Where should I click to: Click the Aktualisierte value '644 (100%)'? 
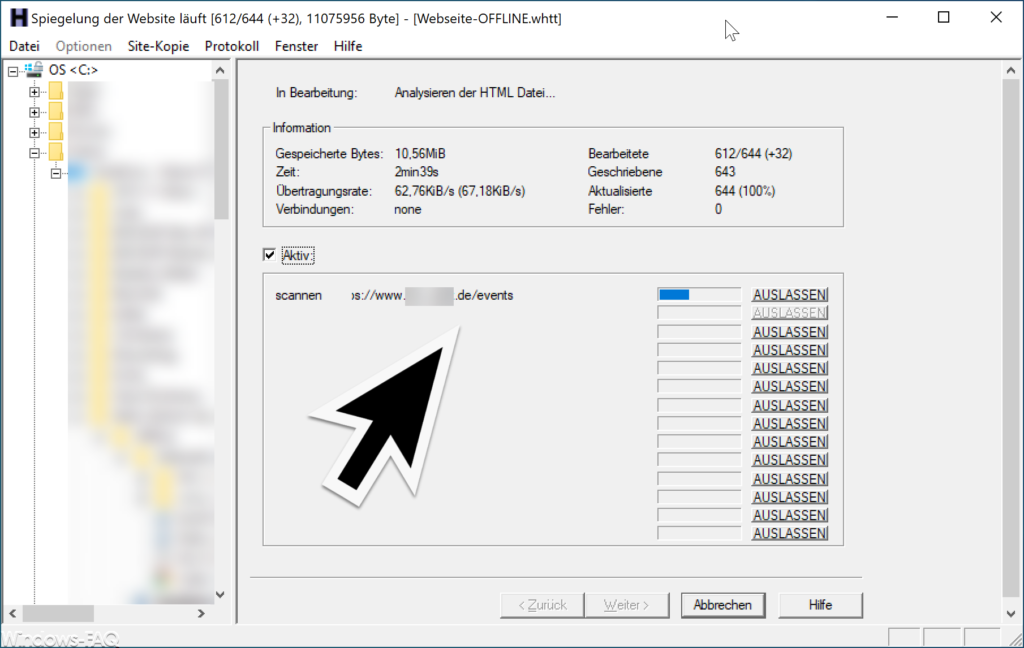point(744,191)
